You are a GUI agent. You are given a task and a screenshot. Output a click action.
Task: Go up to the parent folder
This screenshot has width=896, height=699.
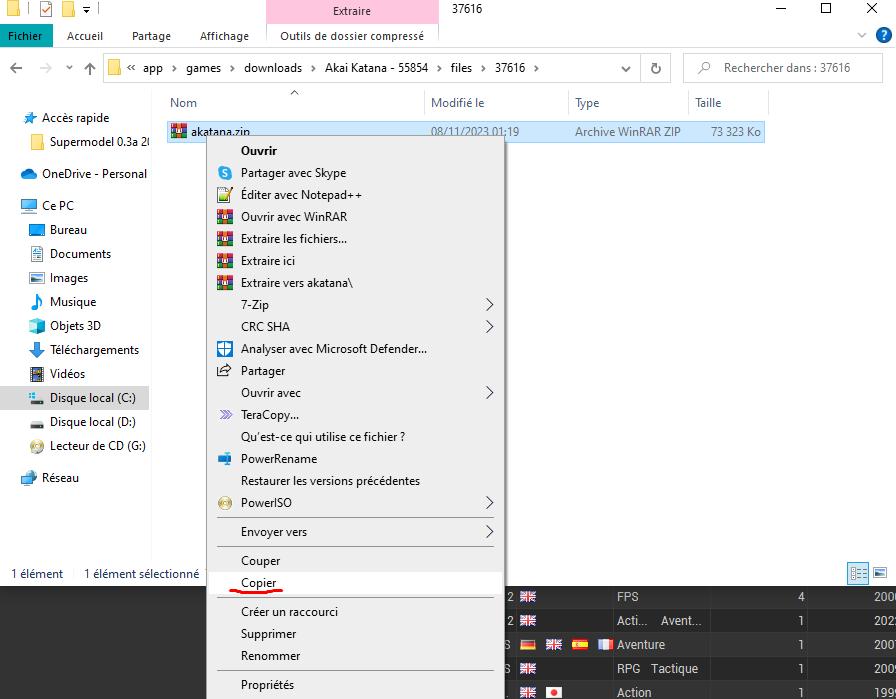click(x=90, y=67)
